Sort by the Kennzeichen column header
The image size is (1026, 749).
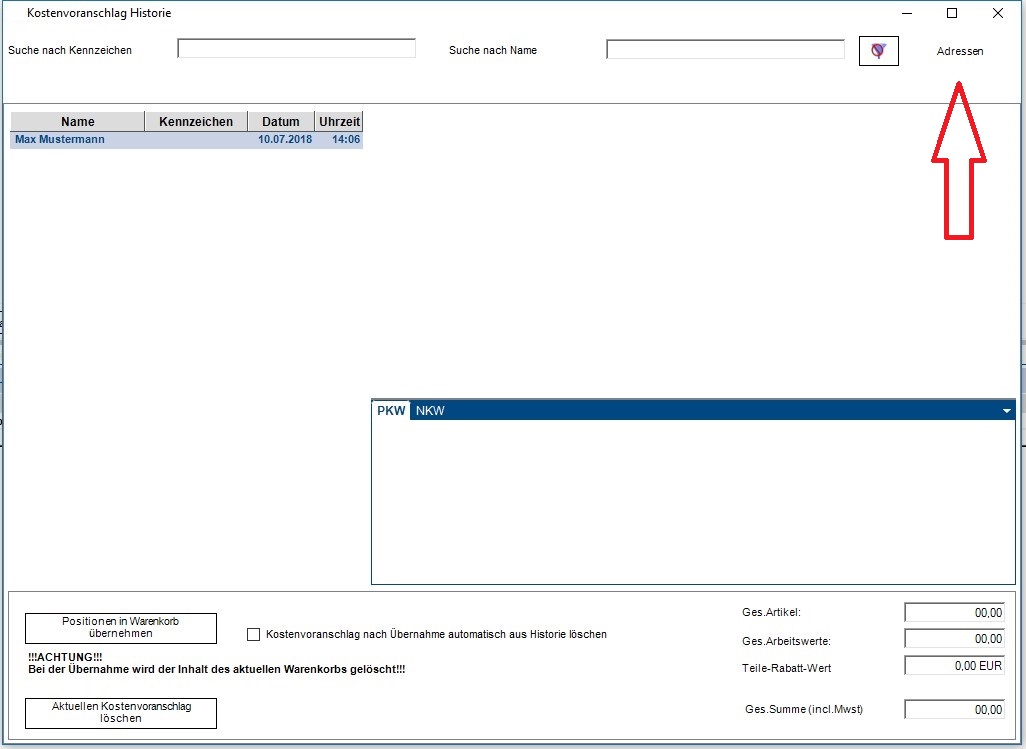196,121
